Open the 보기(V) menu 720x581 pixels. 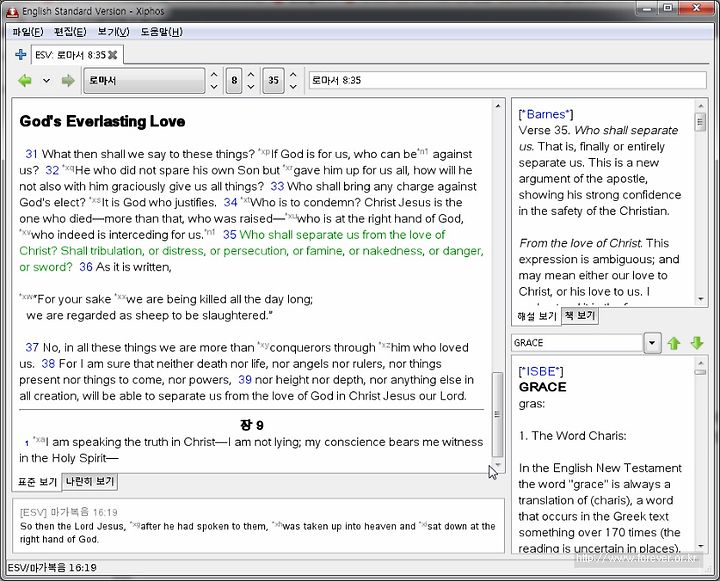click(113, 32)
